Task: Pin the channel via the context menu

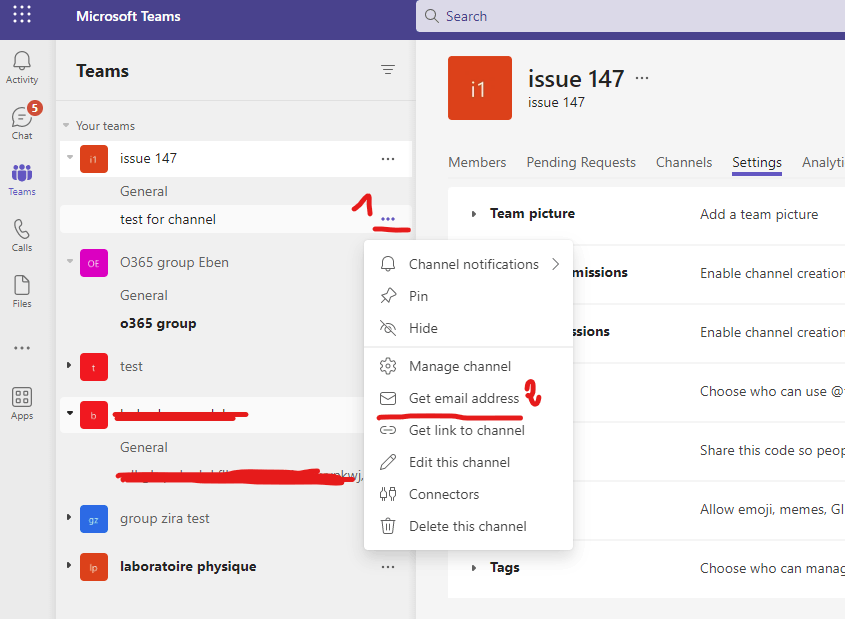Action: pos(420,295)
